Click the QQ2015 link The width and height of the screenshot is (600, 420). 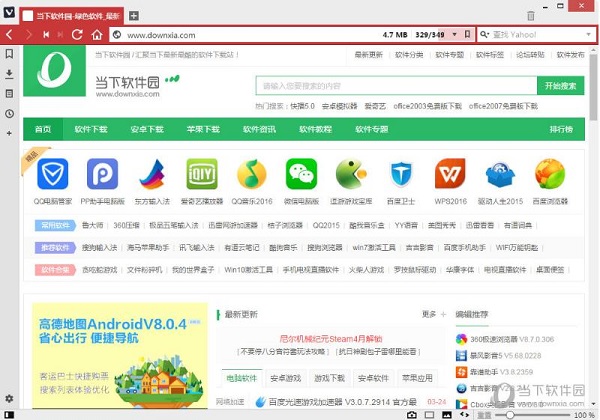tap(326, 225)
